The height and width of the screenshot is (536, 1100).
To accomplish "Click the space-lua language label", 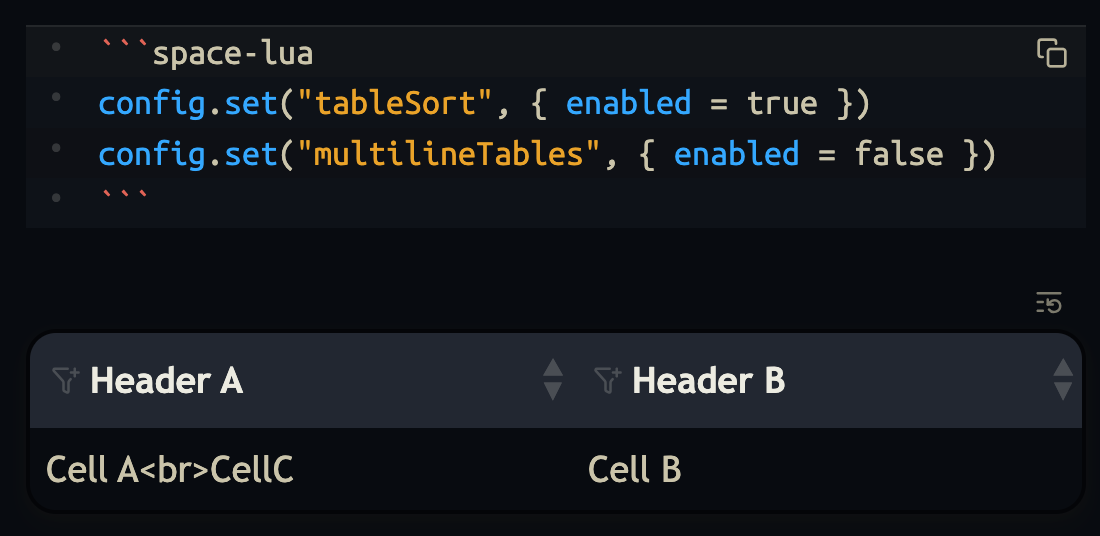I will coord(232,53).
